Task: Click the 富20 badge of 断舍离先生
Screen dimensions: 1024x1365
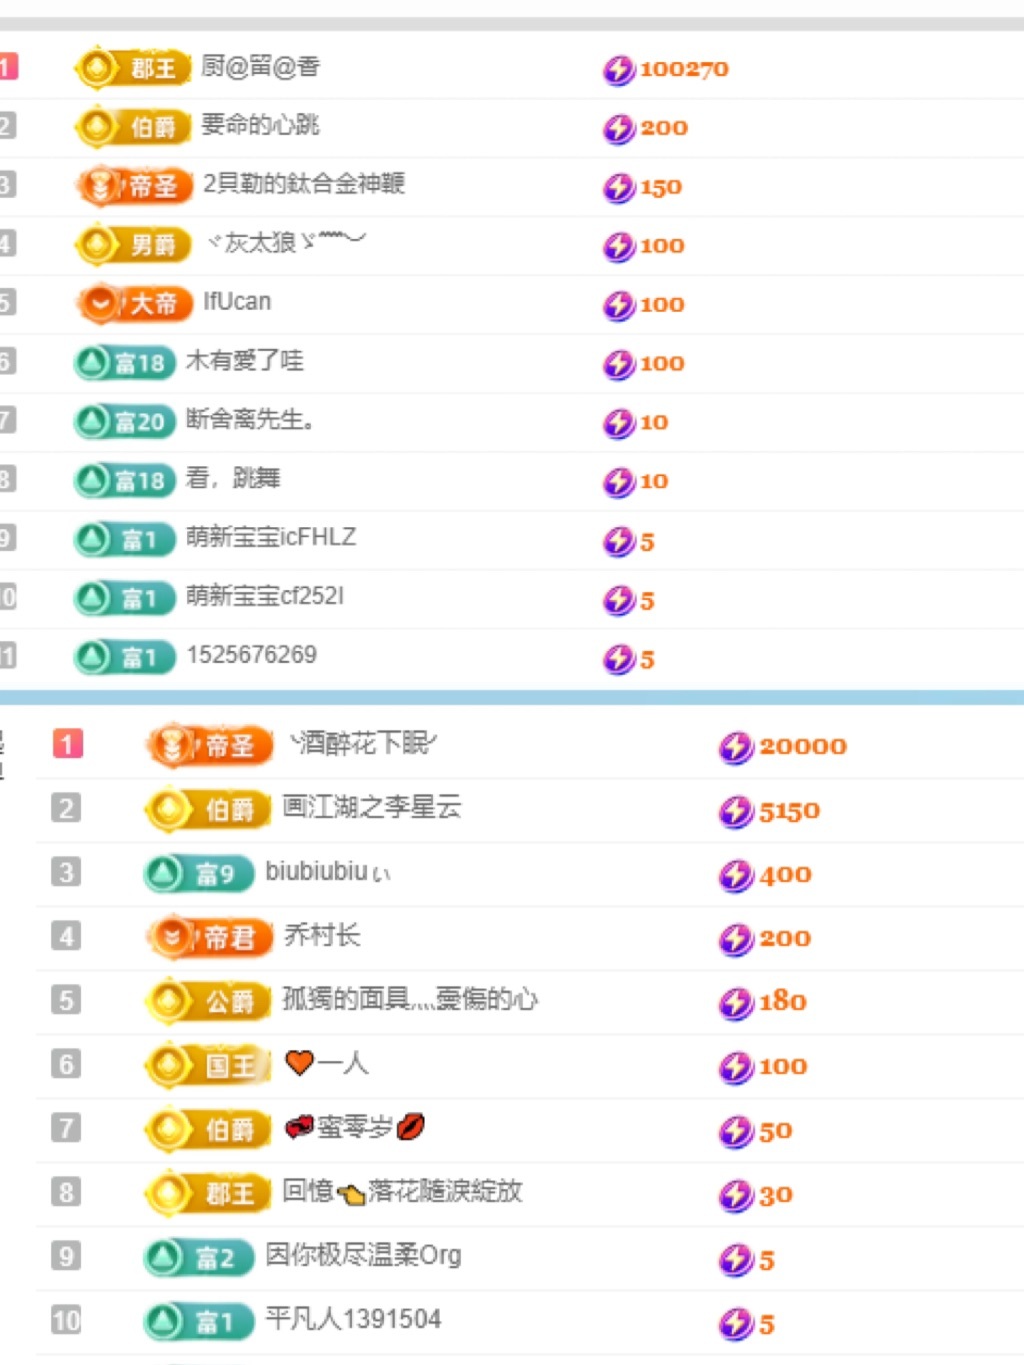Action: pos(123,422)
